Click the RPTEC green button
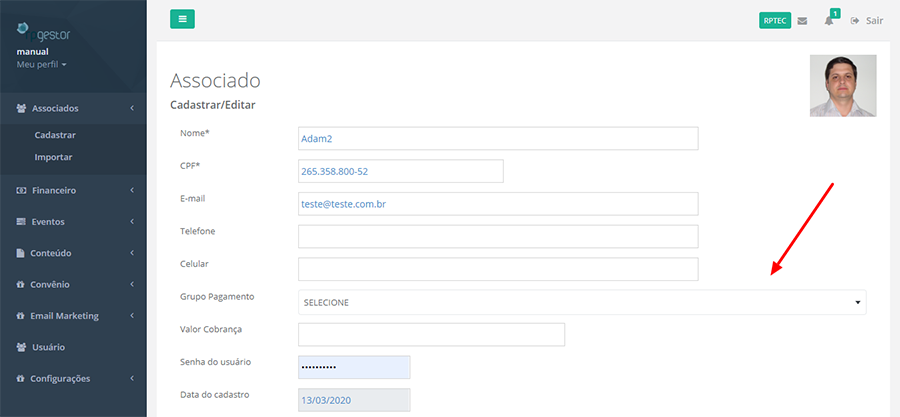The width and height of the screenshot is (900, 417). tap(775, 20)
